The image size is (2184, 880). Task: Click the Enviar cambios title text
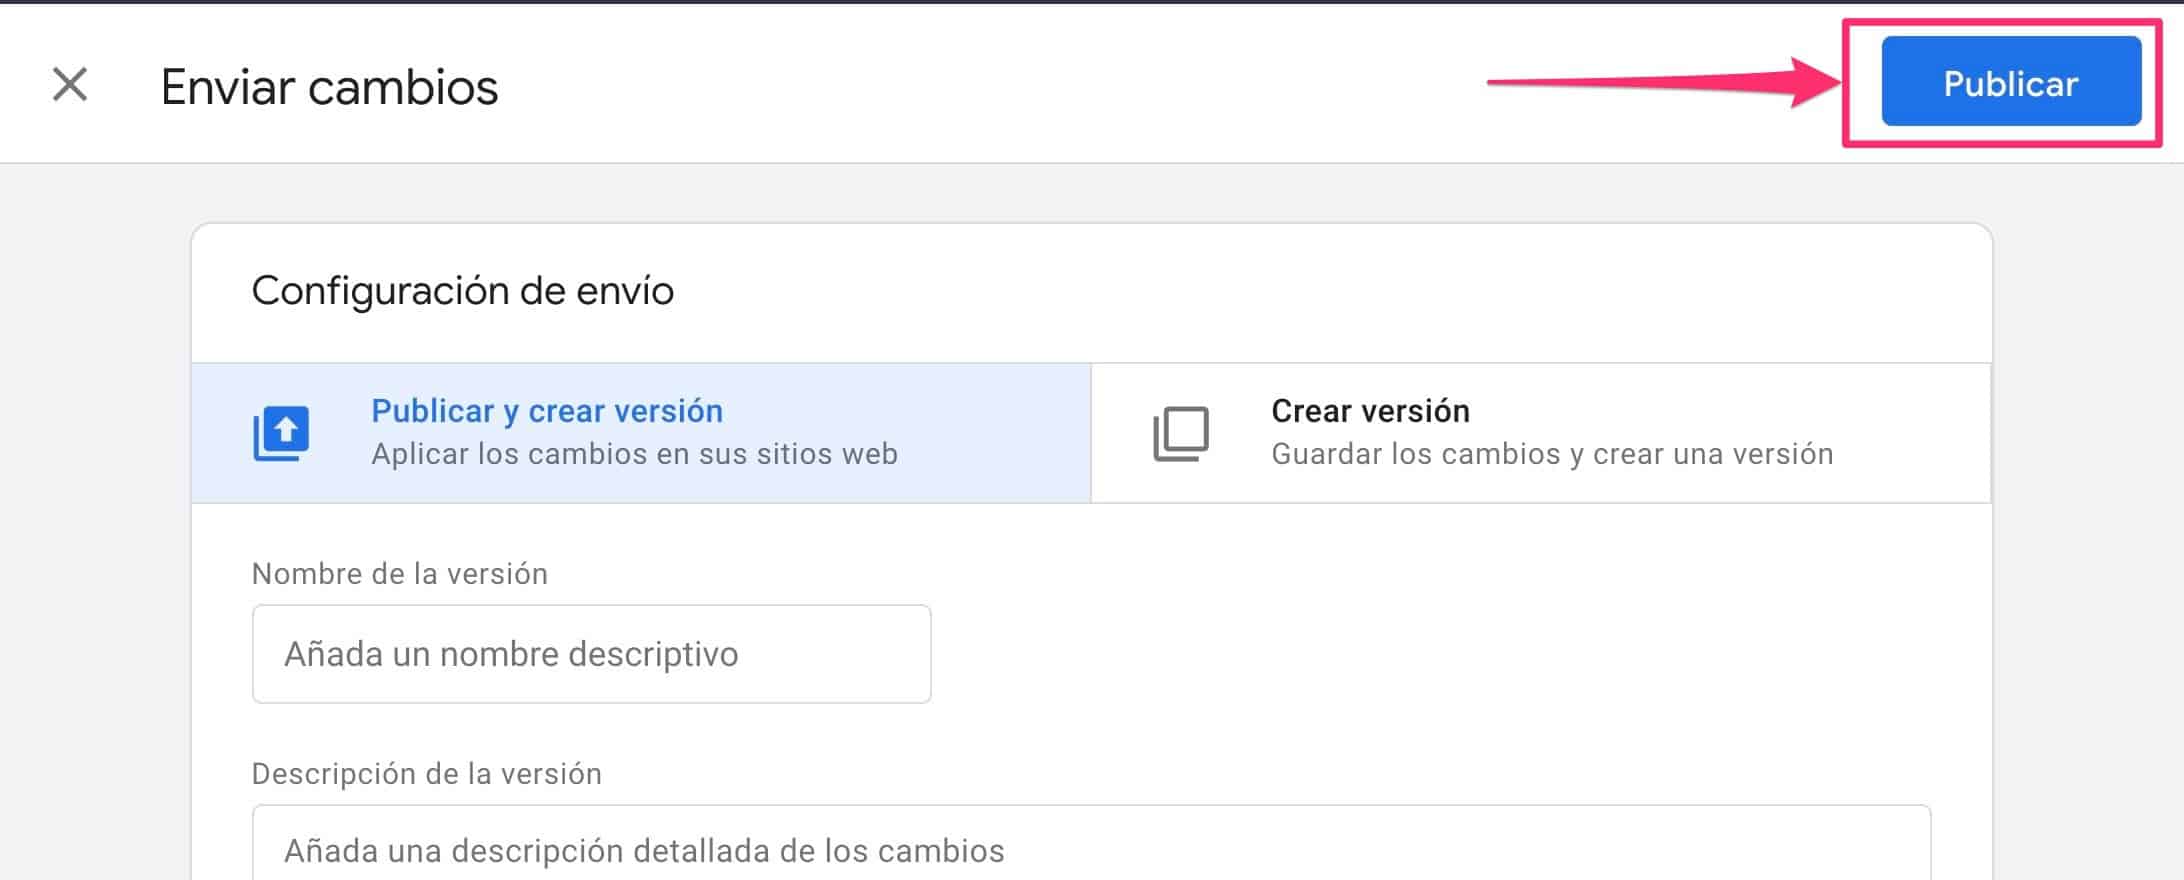click(x=330, y=87)
